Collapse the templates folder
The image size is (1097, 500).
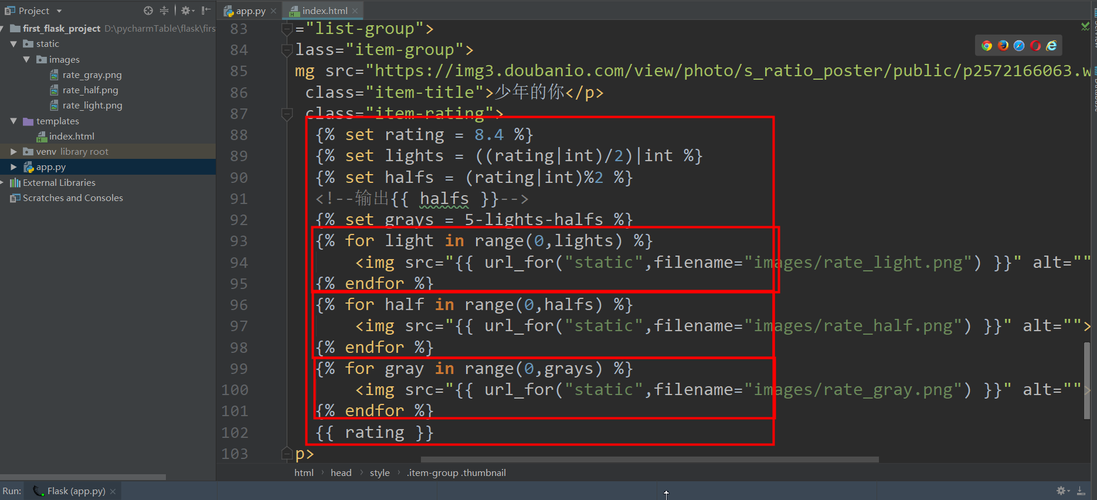[13, 121]
